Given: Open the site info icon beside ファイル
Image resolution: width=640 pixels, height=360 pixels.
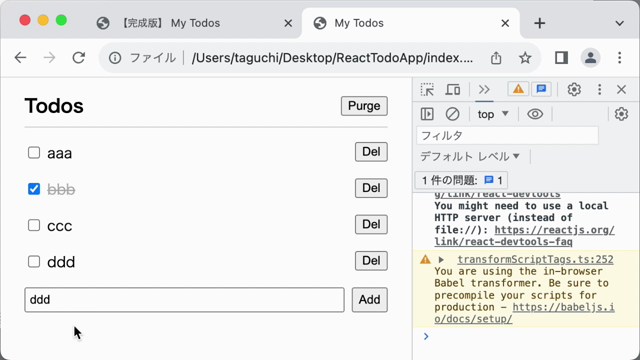Looking at the screenshot, I should point(115,58).
